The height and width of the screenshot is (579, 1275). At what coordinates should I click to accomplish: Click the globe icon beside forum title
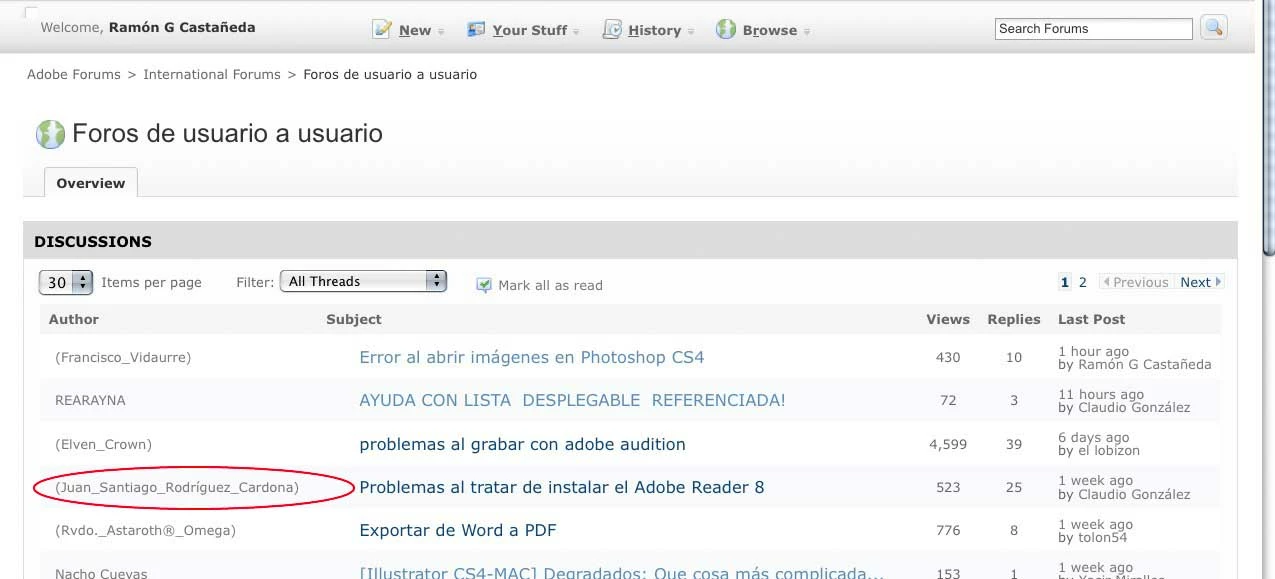pyautogui.click(x=50, y=134)
